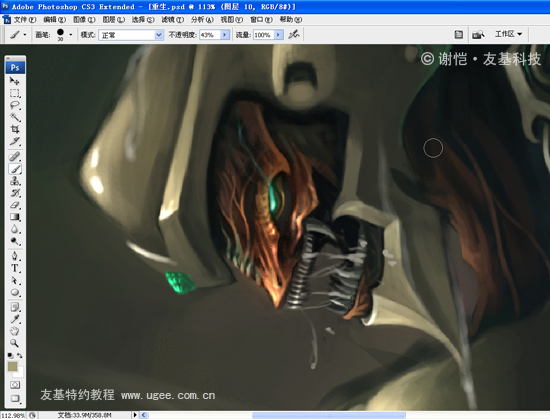Select the Zoom tool
This screenshot has height=419, width=550.
tap(15, 343)
